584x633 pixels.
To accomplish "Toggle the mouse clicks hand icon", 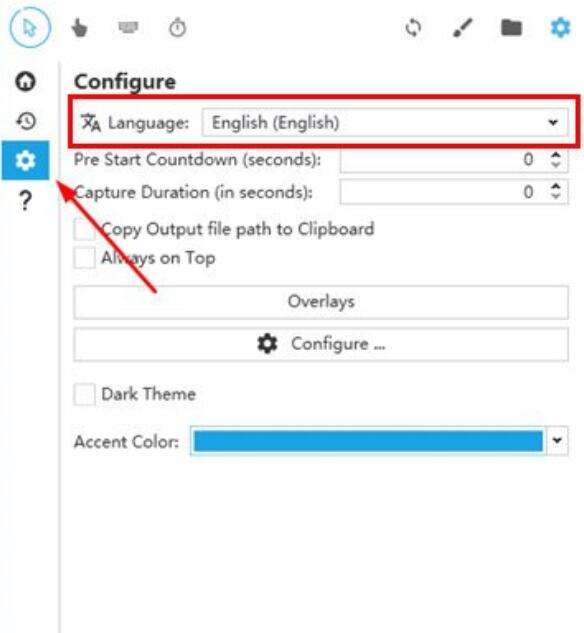I will click(79, 28).
